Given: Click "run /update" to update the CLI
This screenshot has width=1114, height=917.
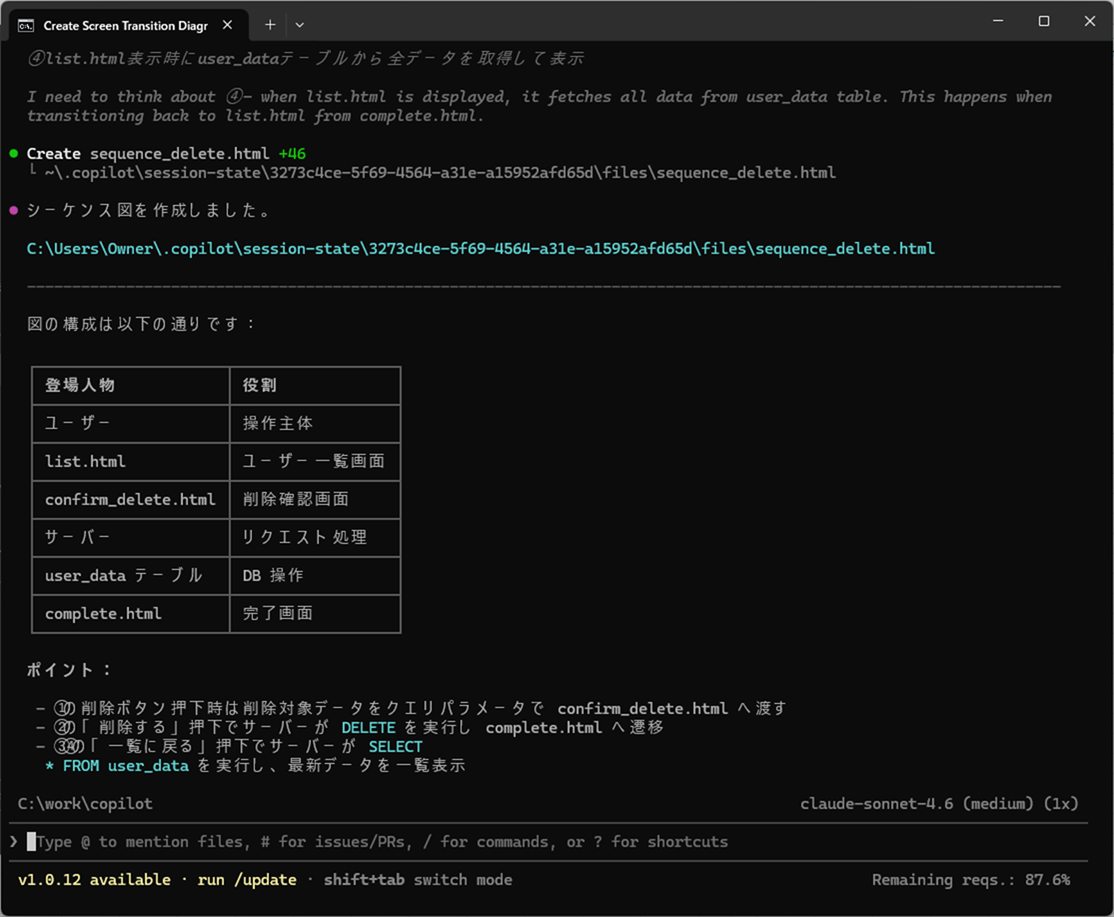Looking at the screenshot, I should [x=247, y=879].
